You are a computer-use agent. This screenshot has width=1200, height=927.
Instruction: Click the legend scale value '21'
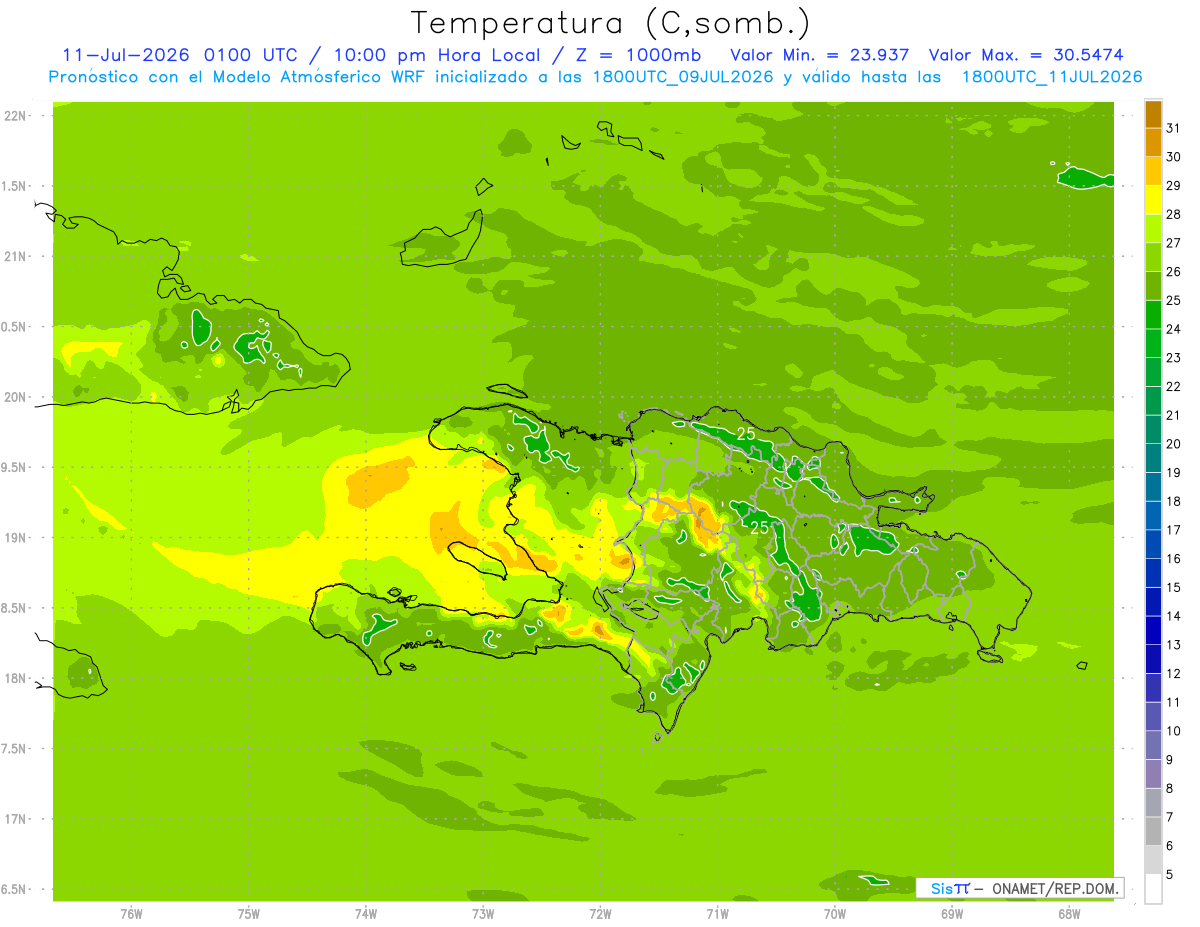[1174, 415]
